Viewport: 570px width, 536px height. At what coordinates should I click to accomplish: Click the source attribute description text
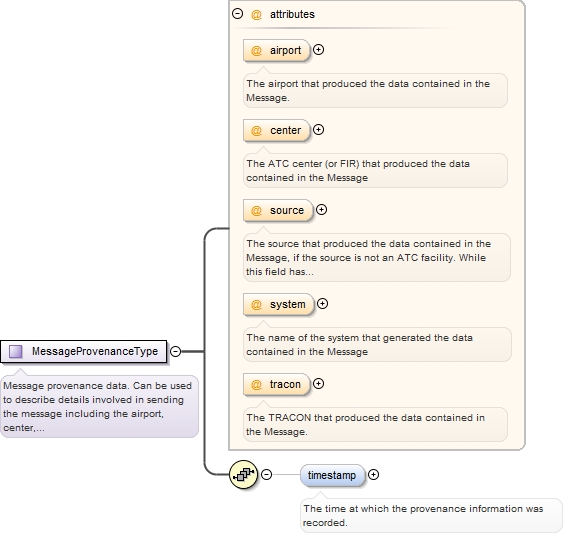pos(369,257)
